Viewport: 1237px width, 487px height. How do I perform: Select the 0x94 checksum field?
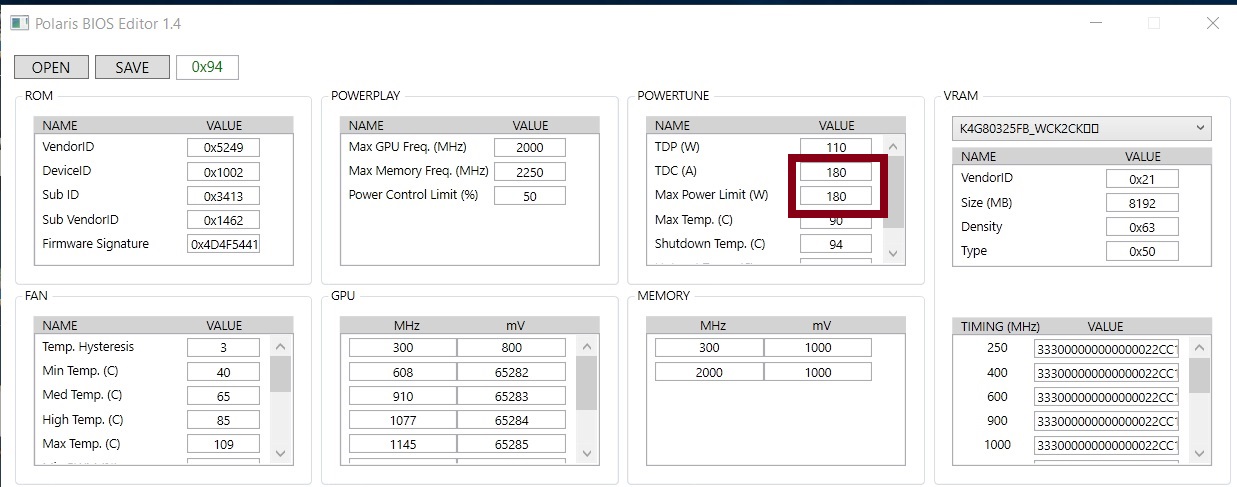tap(207, 67)
